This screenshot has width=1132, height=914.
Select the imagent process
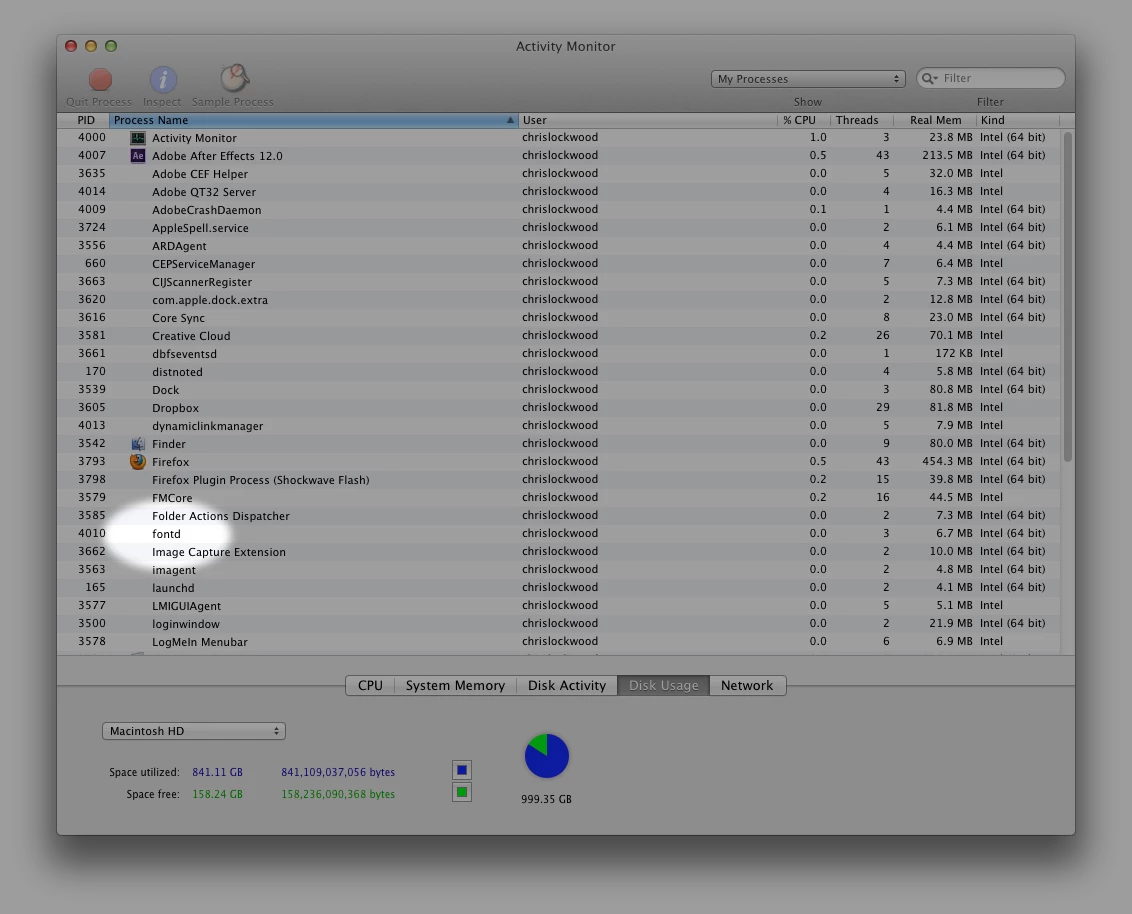[559, 570]
